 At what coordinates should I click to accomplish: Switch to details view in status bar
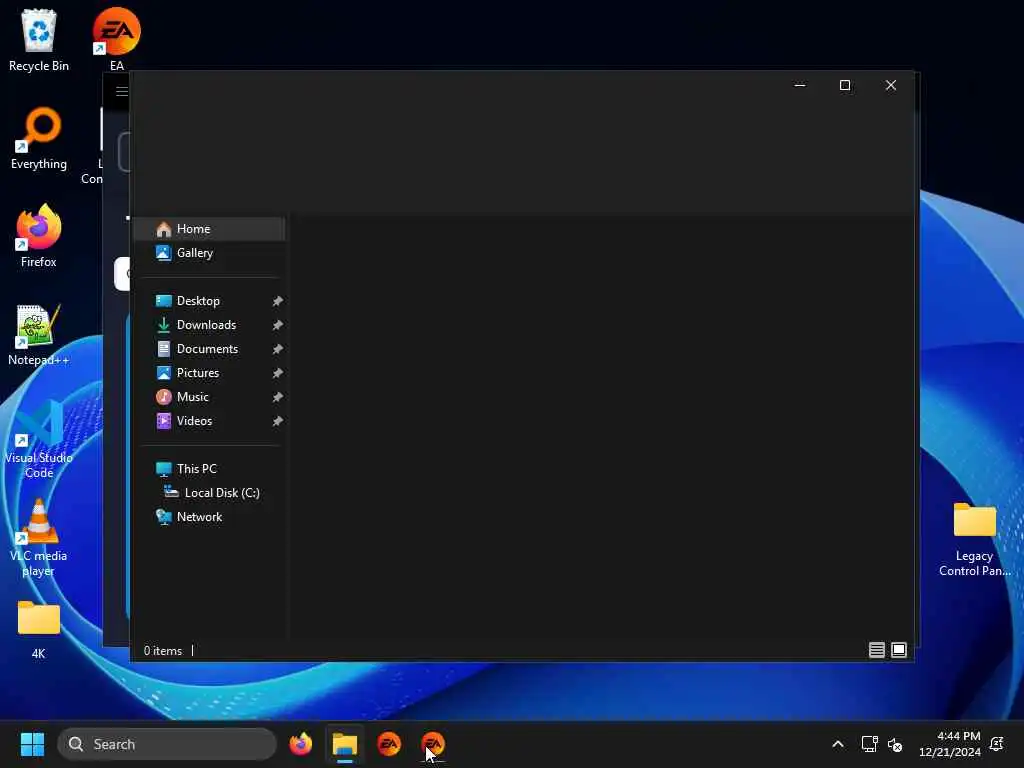[x=877, y=650]
